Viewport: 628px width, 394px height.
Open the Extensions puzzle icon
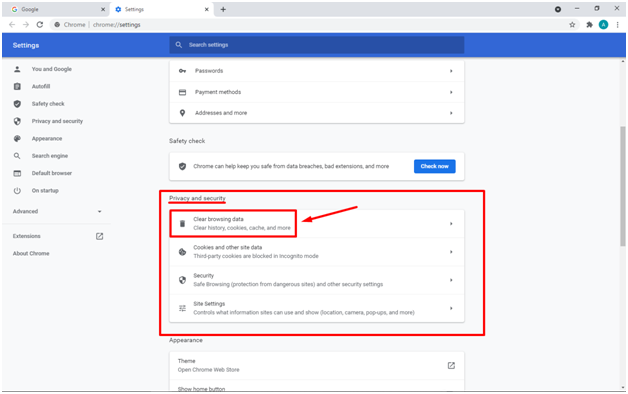click(589, 25)
